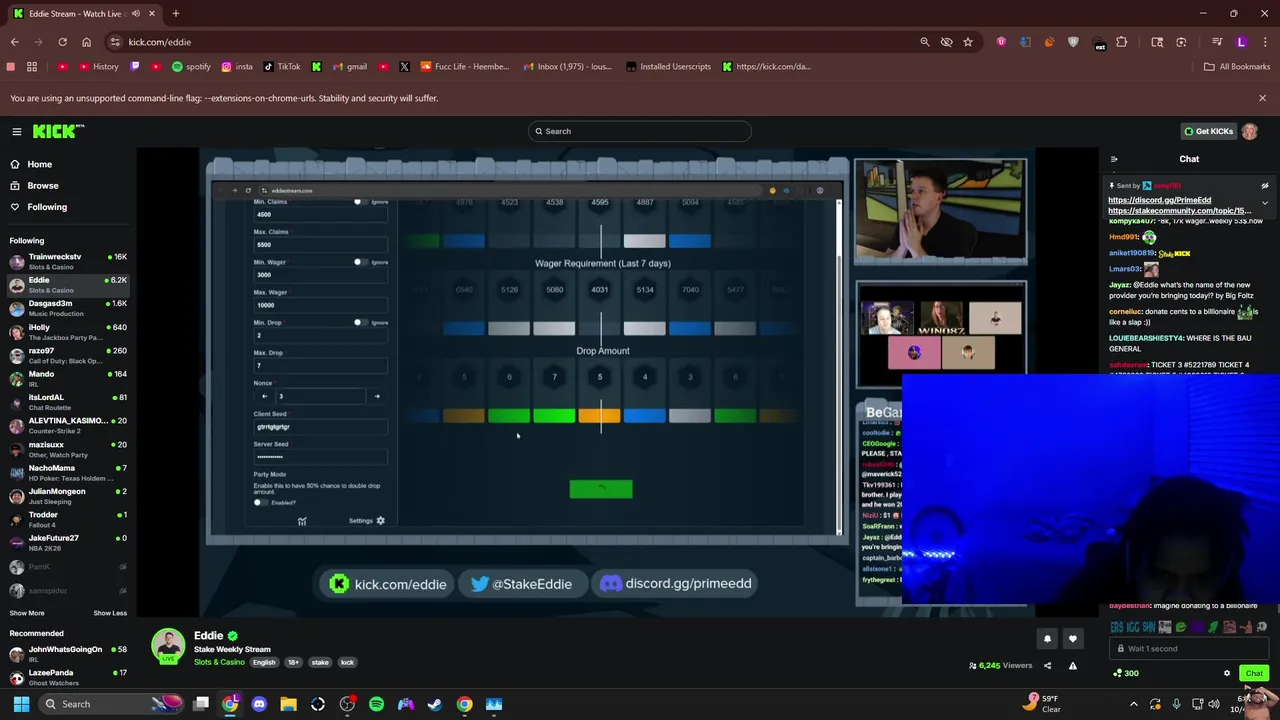Open the gmail bookmark
The height and width of the screenshot is (720, 1280).
click(350, 67)
